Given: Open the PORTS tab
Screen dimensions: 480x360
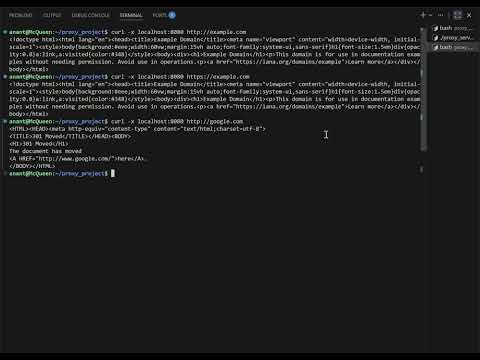Looking at the screenshot, I should [159, 15].
